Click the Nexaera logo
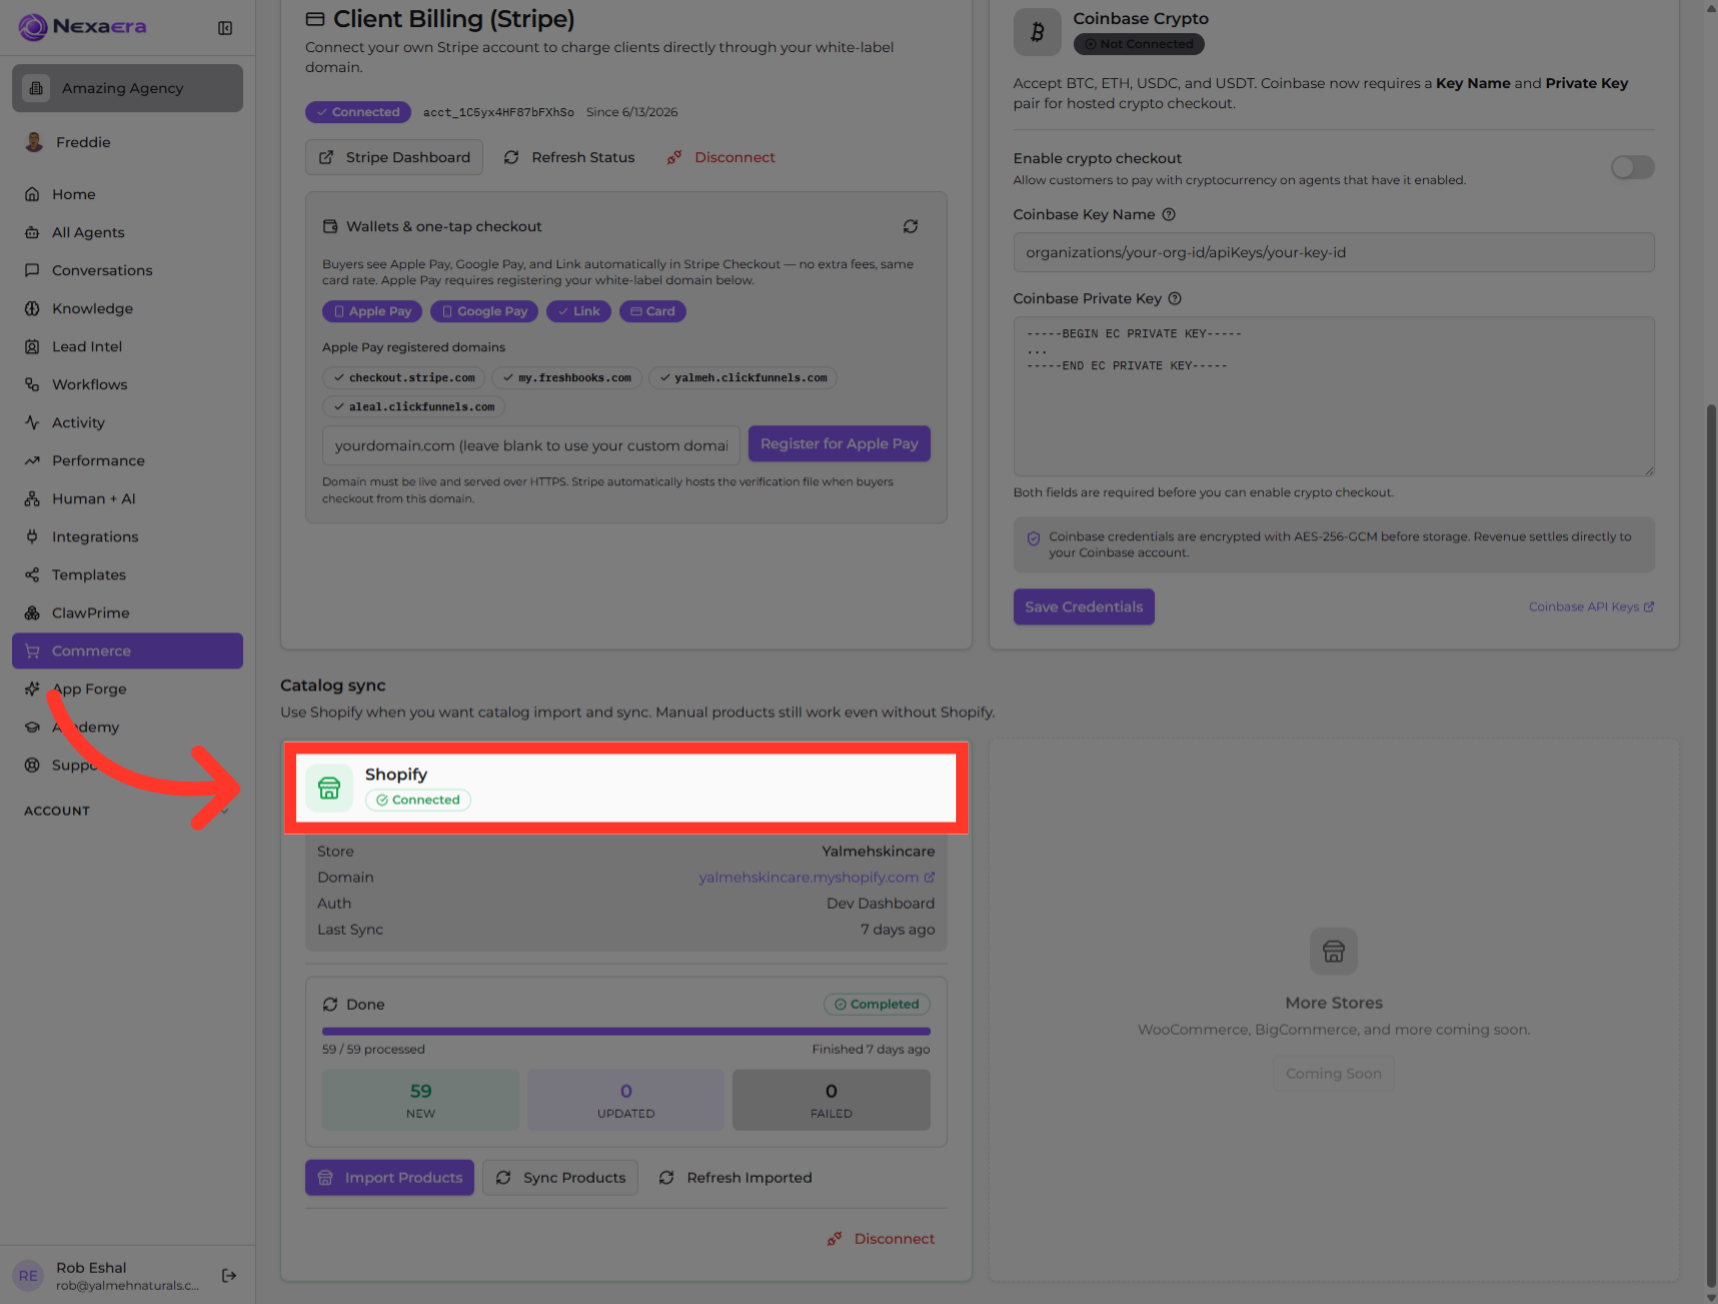Viewport: 1718px width, 1304px height. [x=83, y=27]
